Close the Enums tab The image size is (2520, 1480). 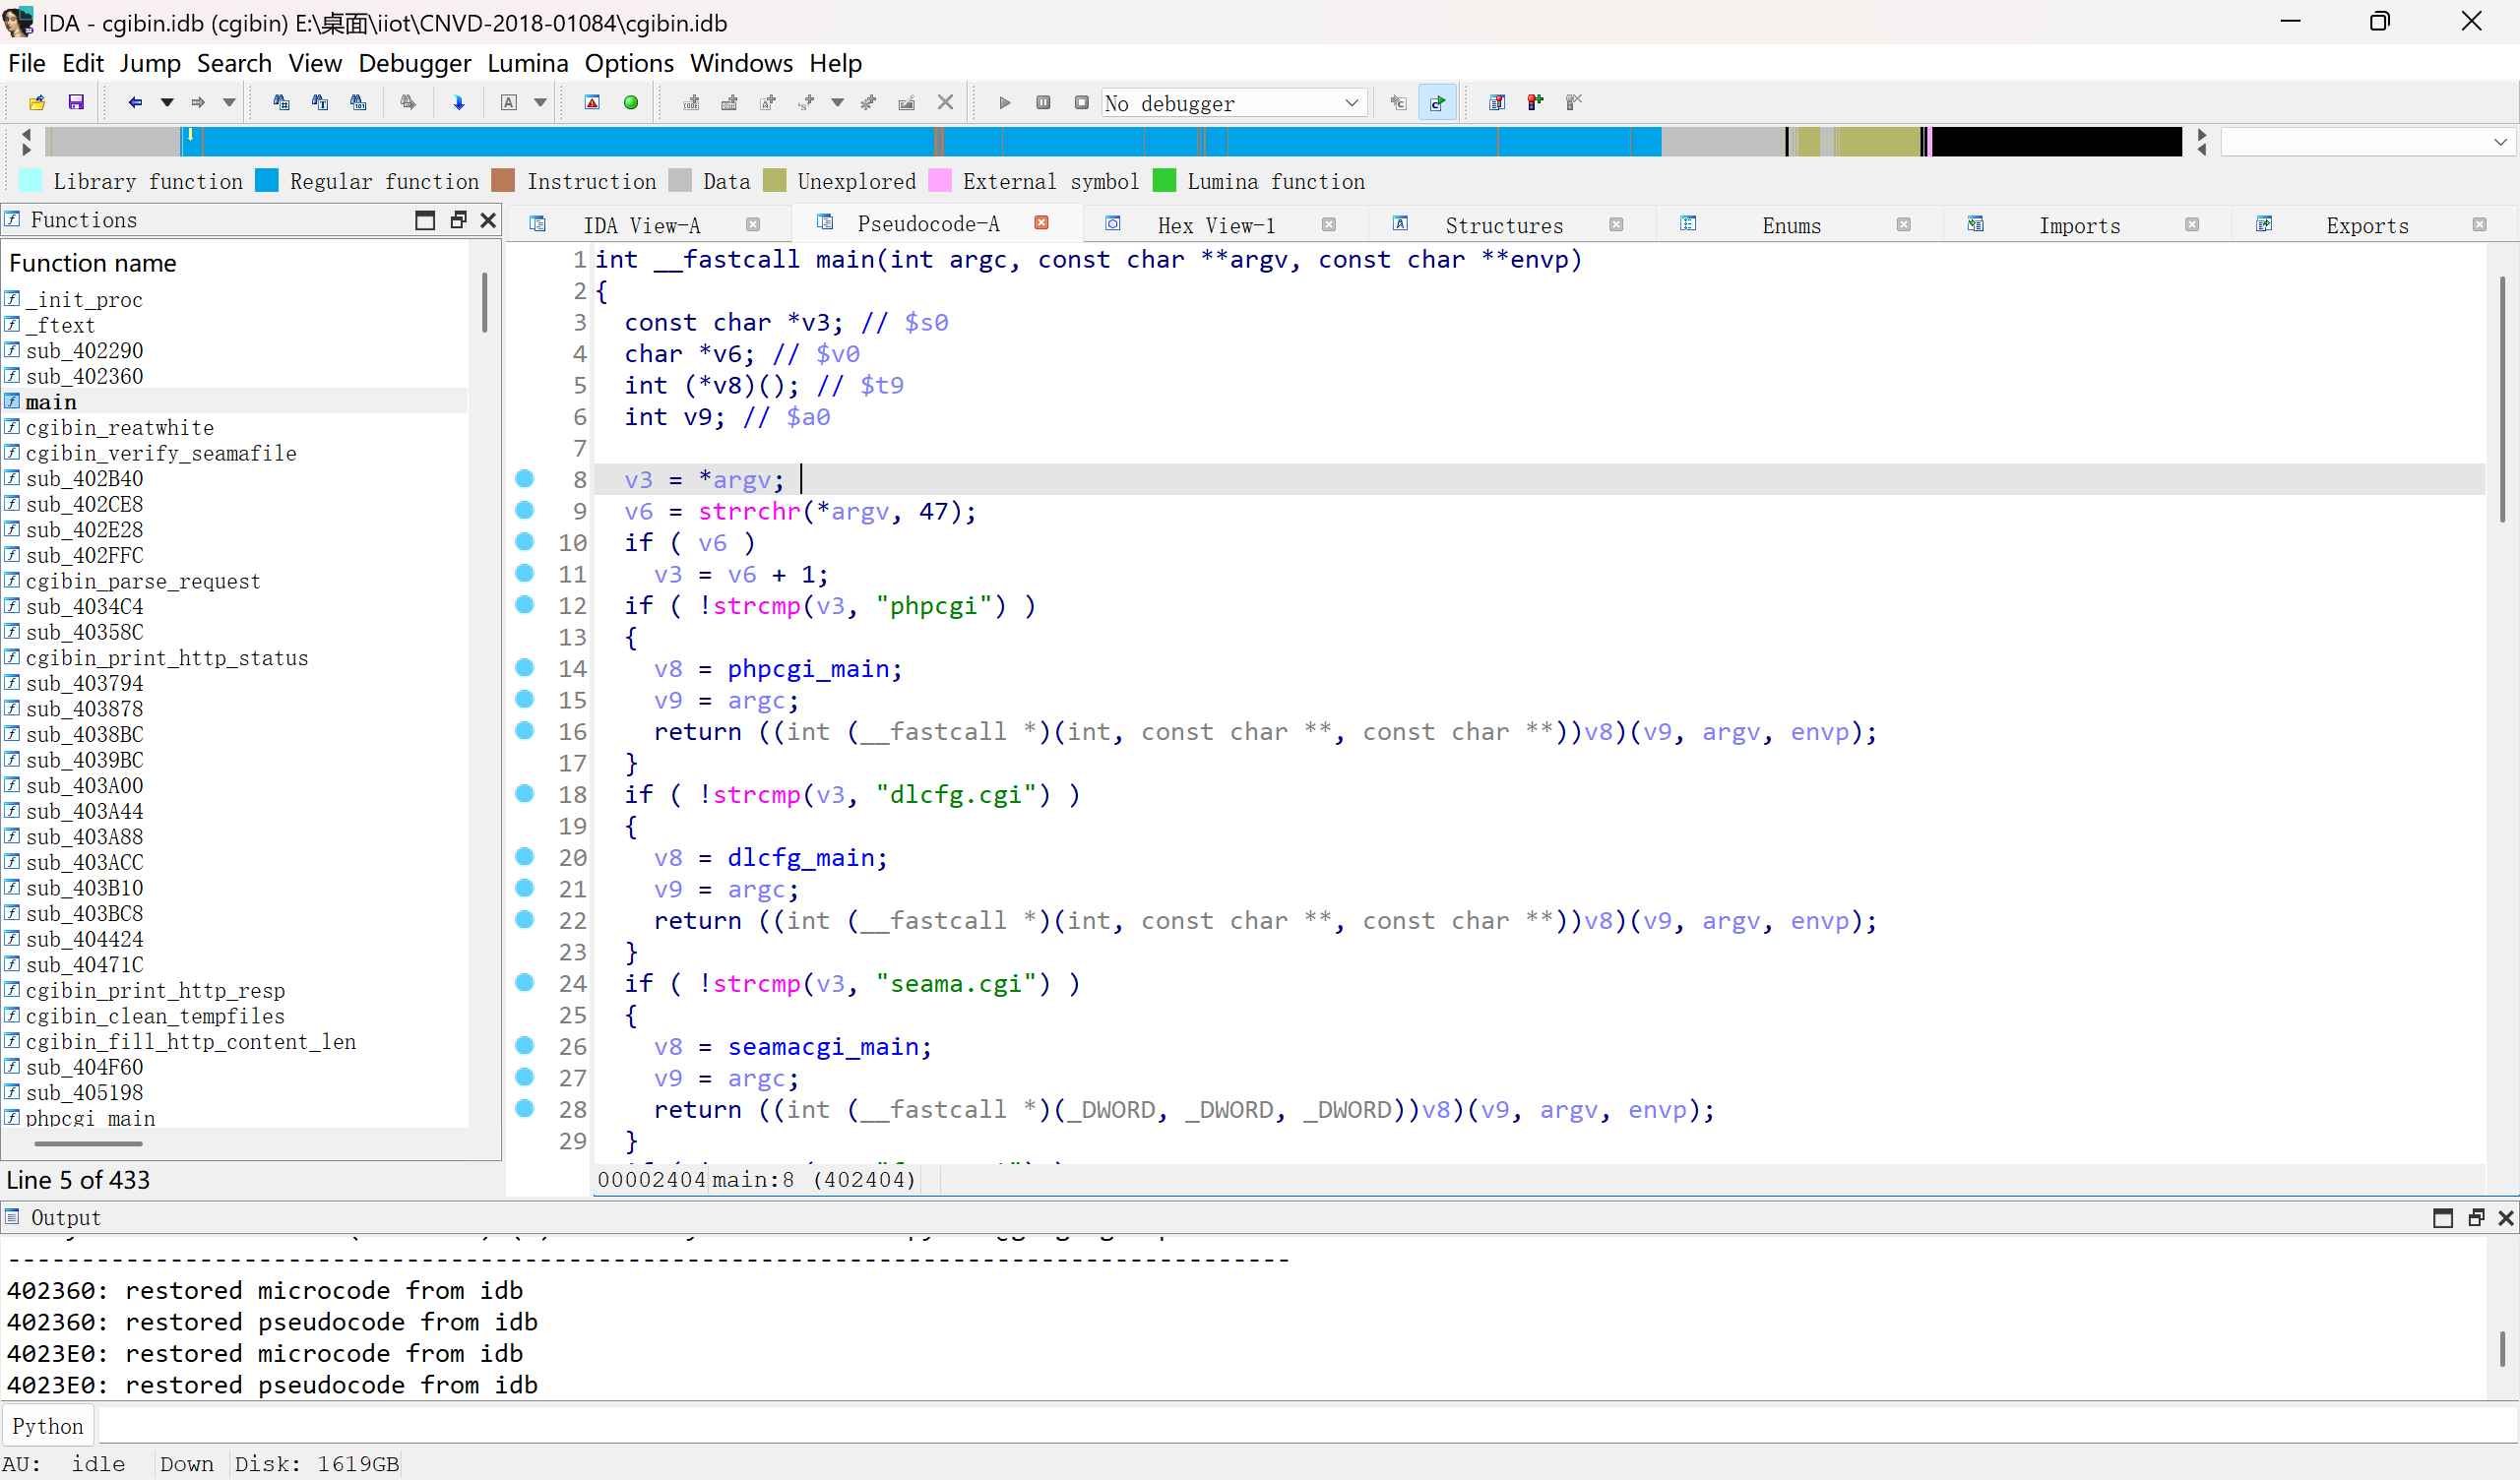tap(1904, 225)
